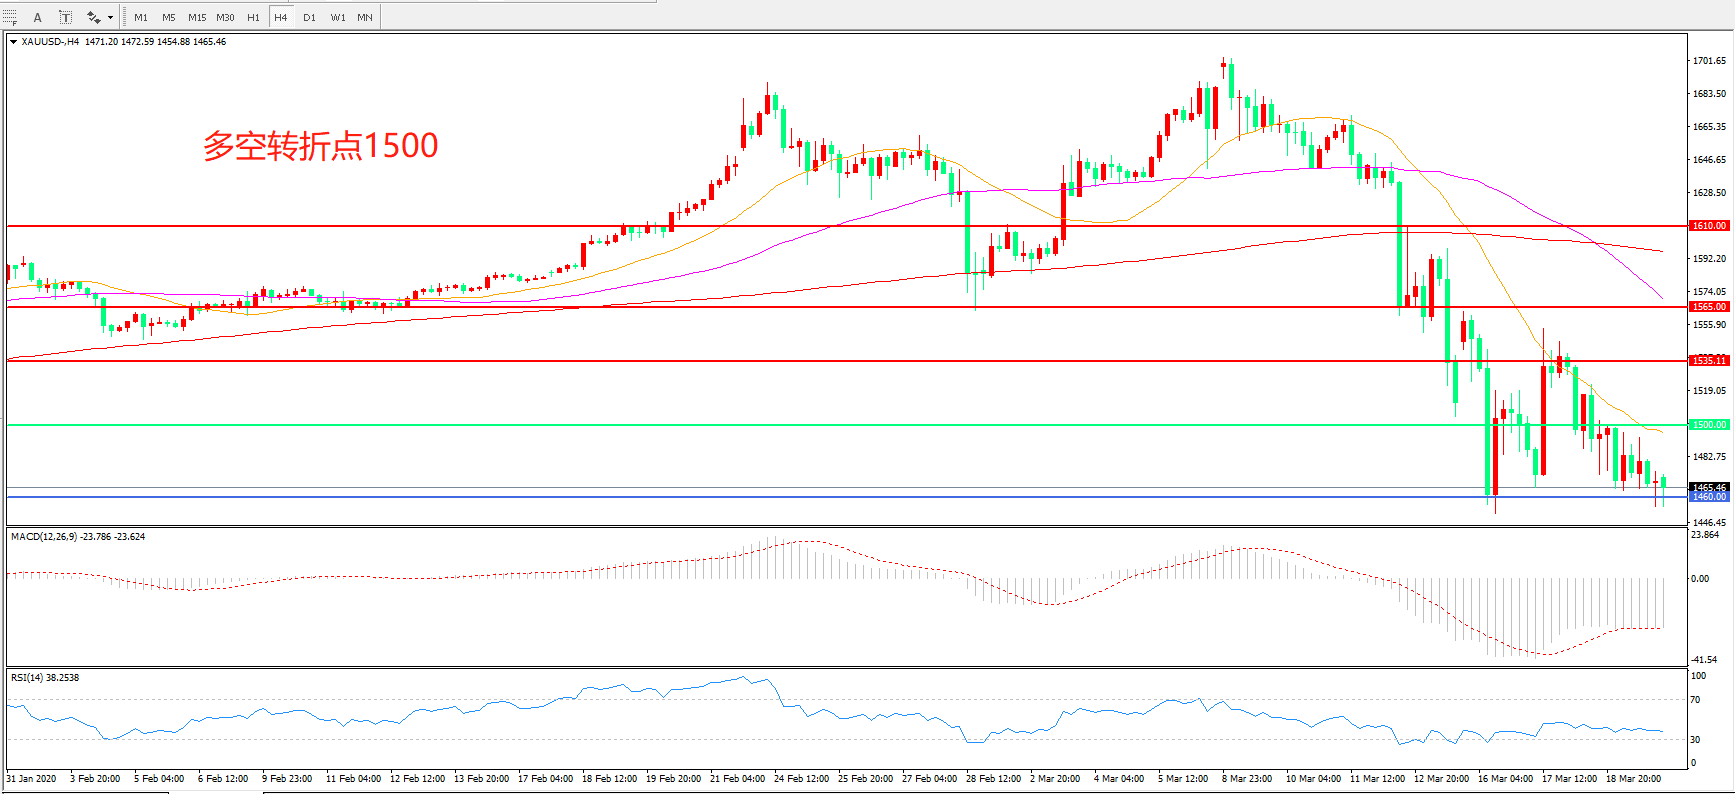This screenshot has width=1735, height=794.
Task: Click the blue 1460.00 price level label
Action: (1708, 497)
